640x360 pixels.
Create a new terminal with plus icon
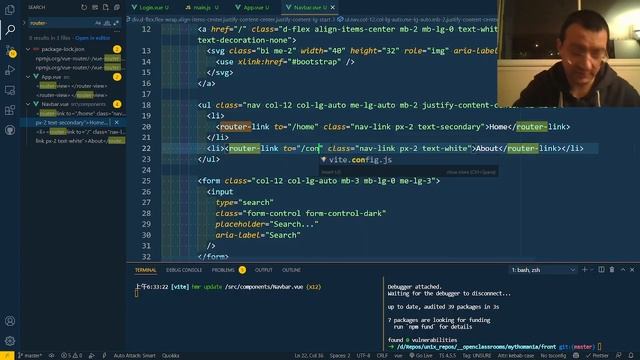point(584,270)
